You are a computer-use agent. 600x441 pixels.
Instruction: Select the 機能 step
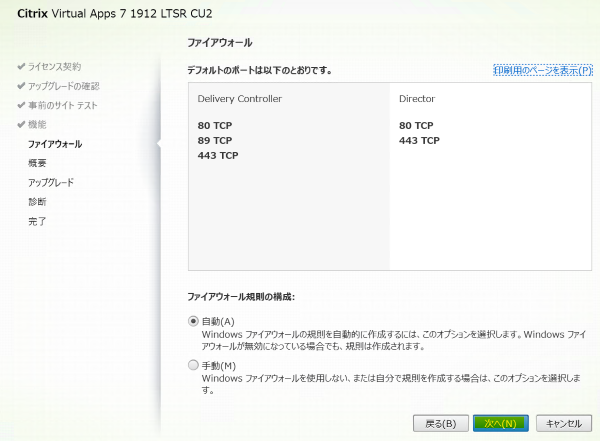pyautogui.click(x=37, y=124)
